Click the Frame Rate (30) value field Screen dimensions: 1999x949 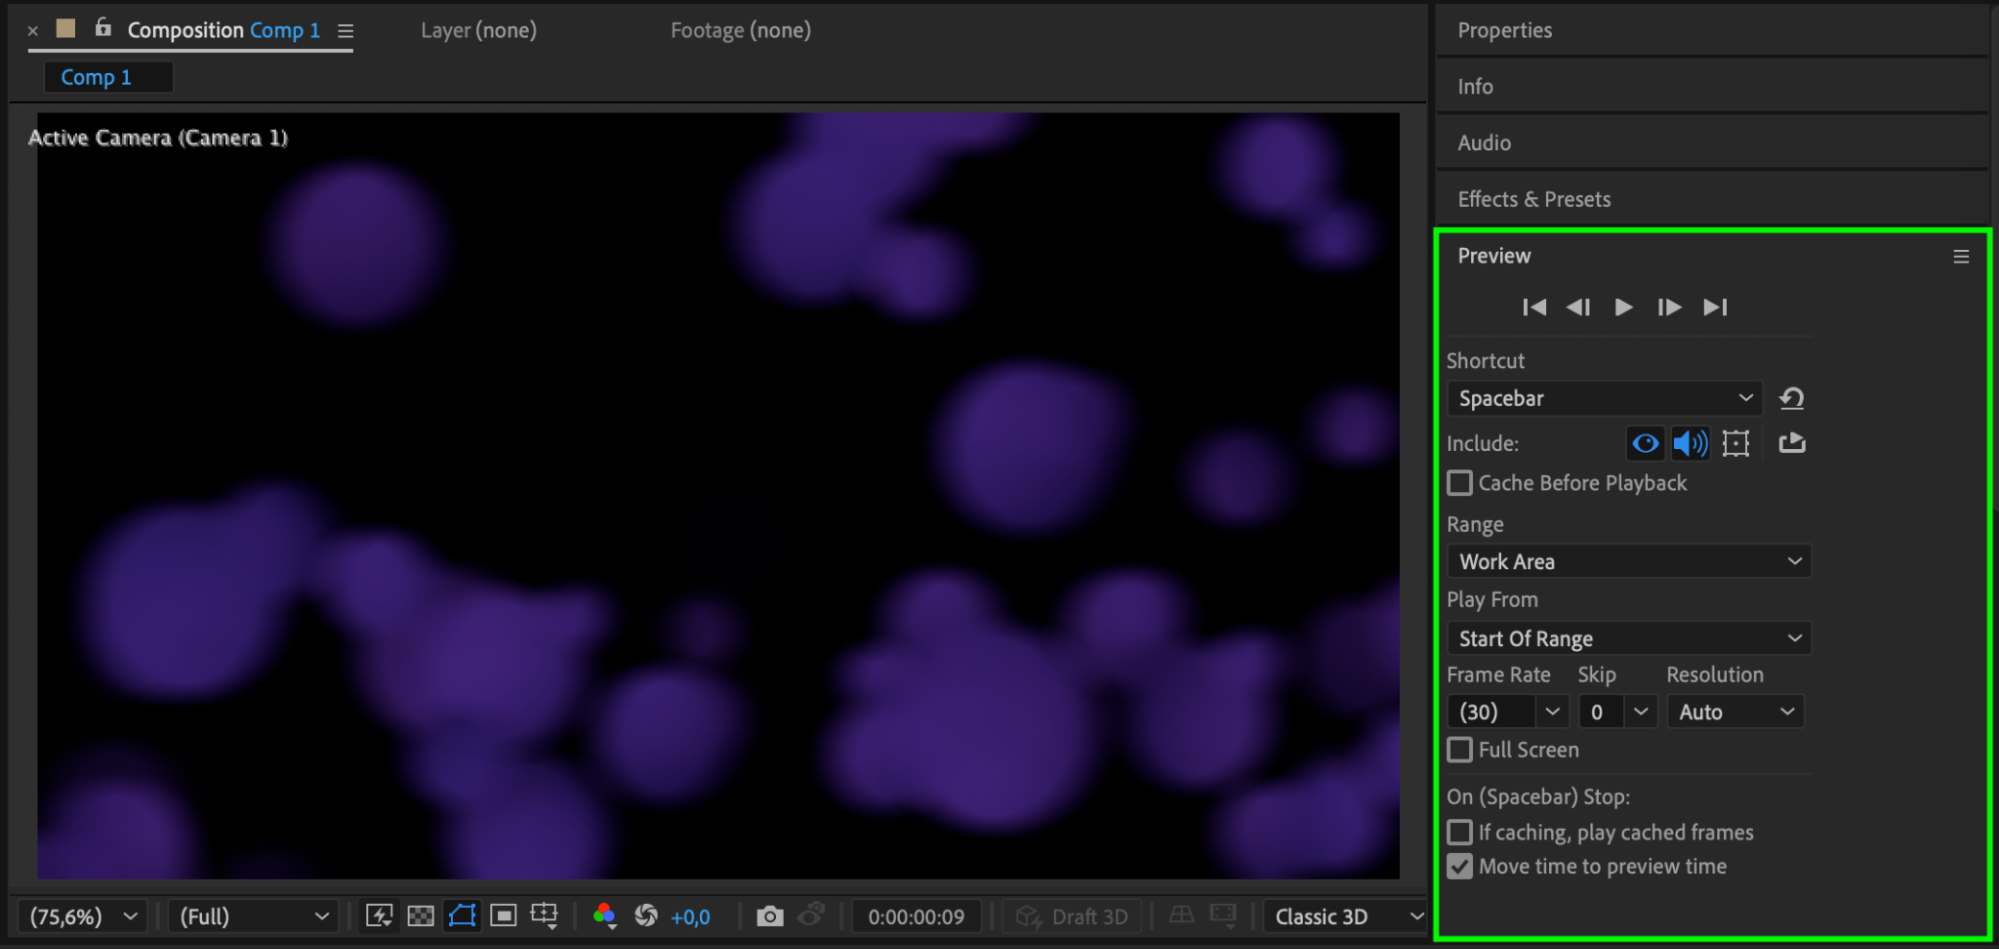click(1491, 712)
